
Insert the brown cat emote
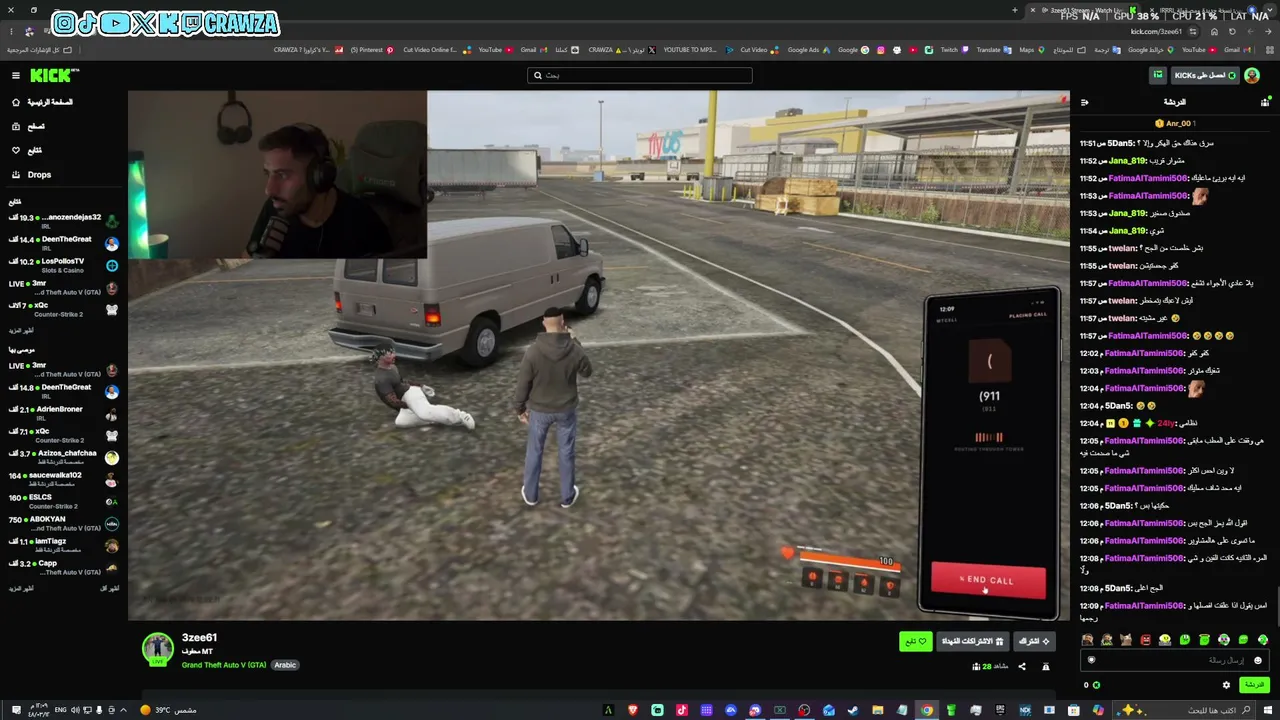[x=1126, y=640]
